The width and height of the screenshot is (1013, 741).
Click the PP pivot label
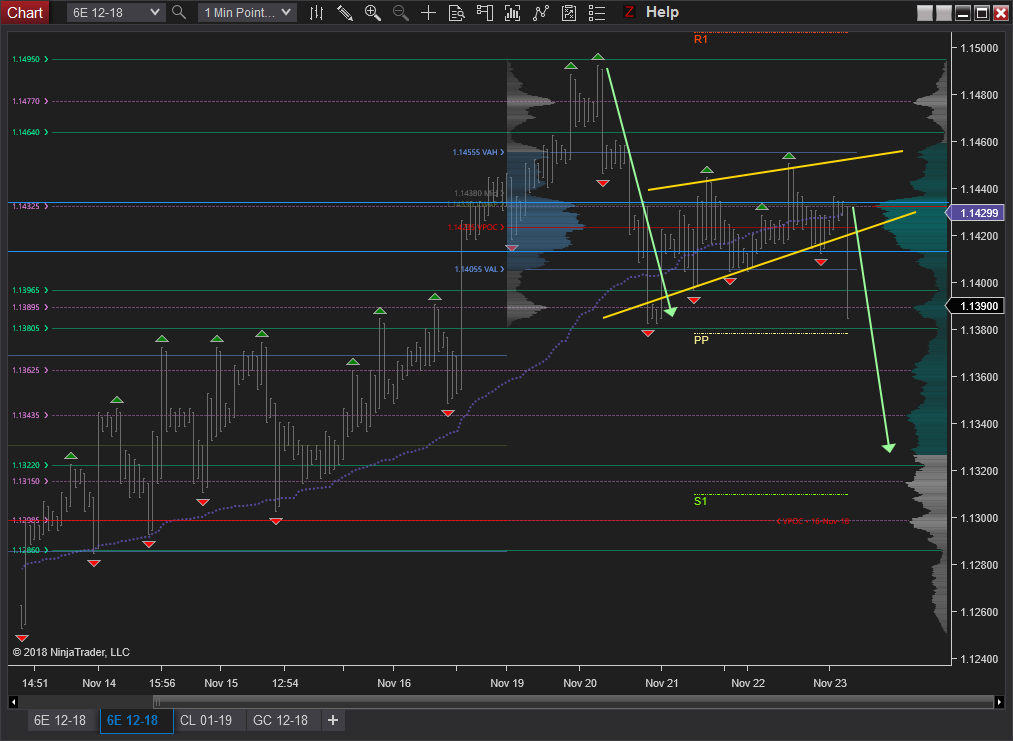click(701, 340)
